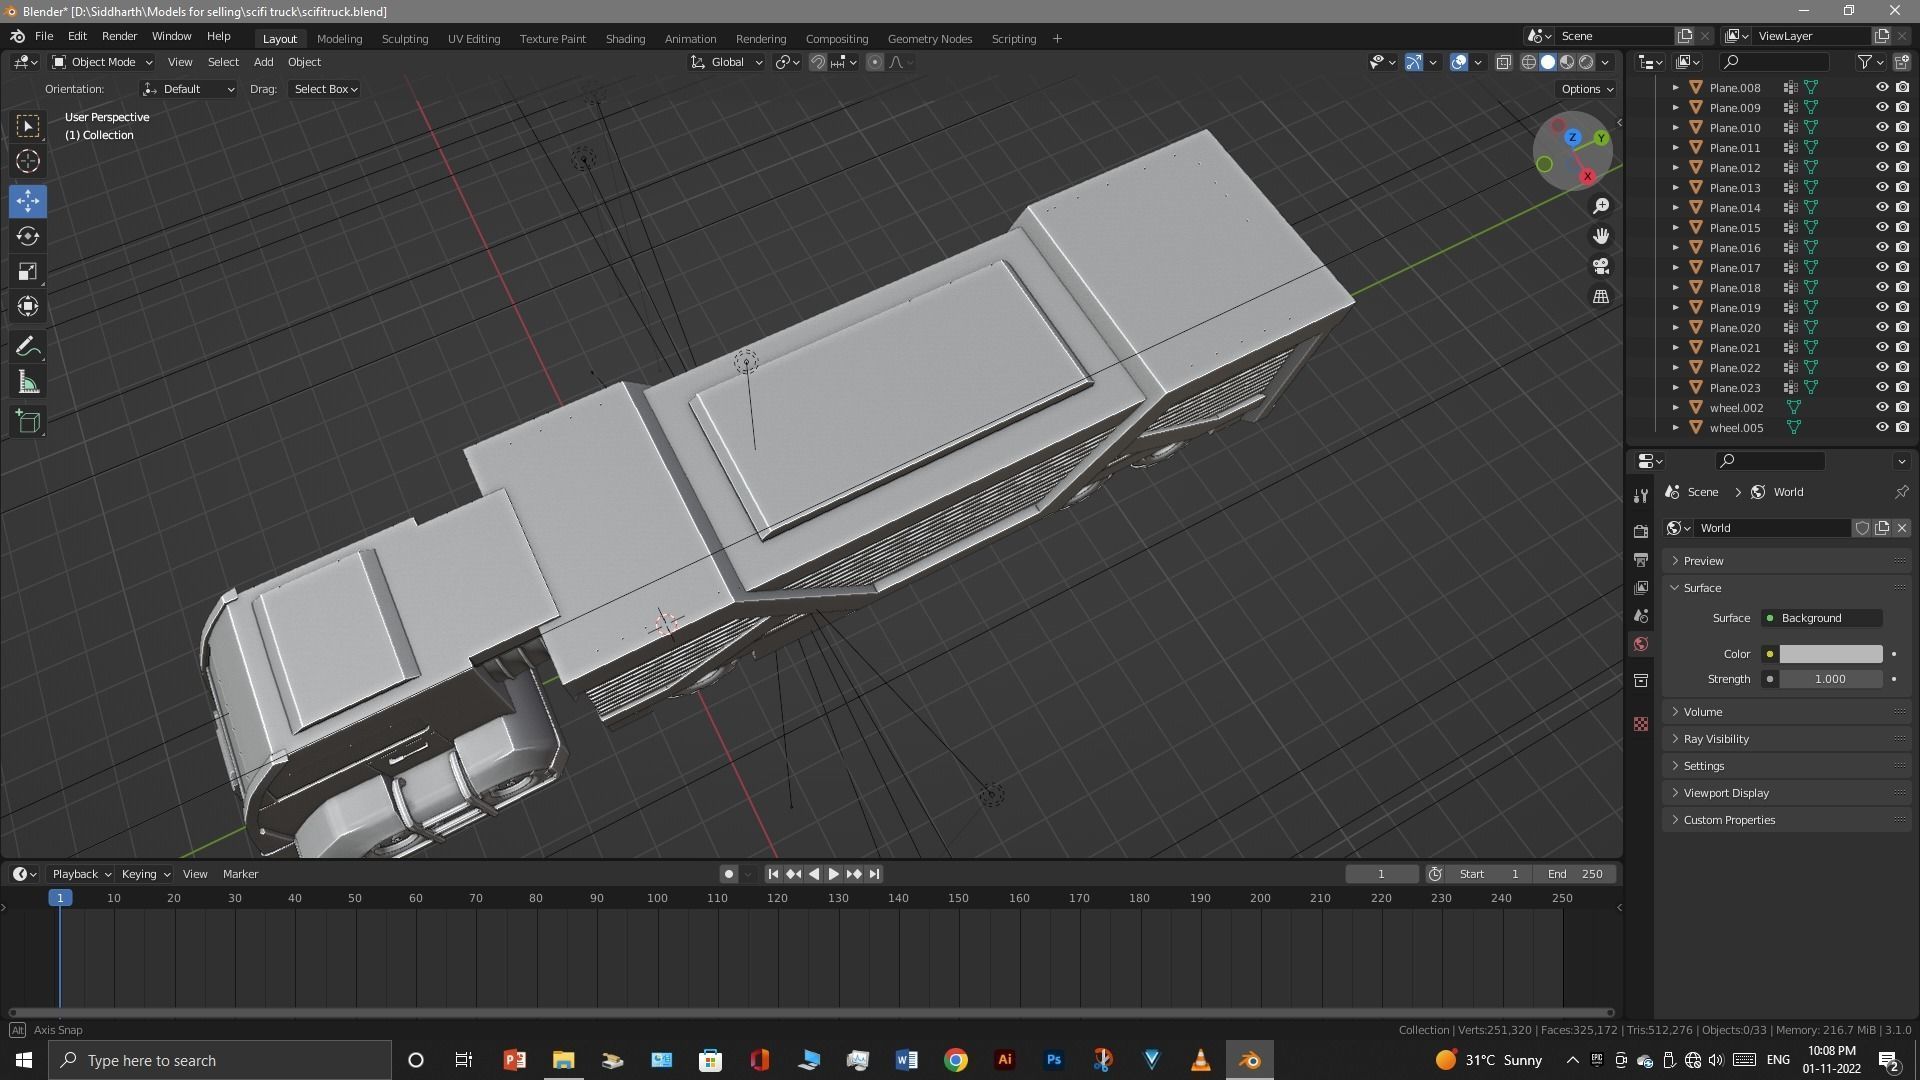The height and width of the screenshot is (1080, 1920).
Task: Click the pan view hand icon
Action: pos(1601,236)
